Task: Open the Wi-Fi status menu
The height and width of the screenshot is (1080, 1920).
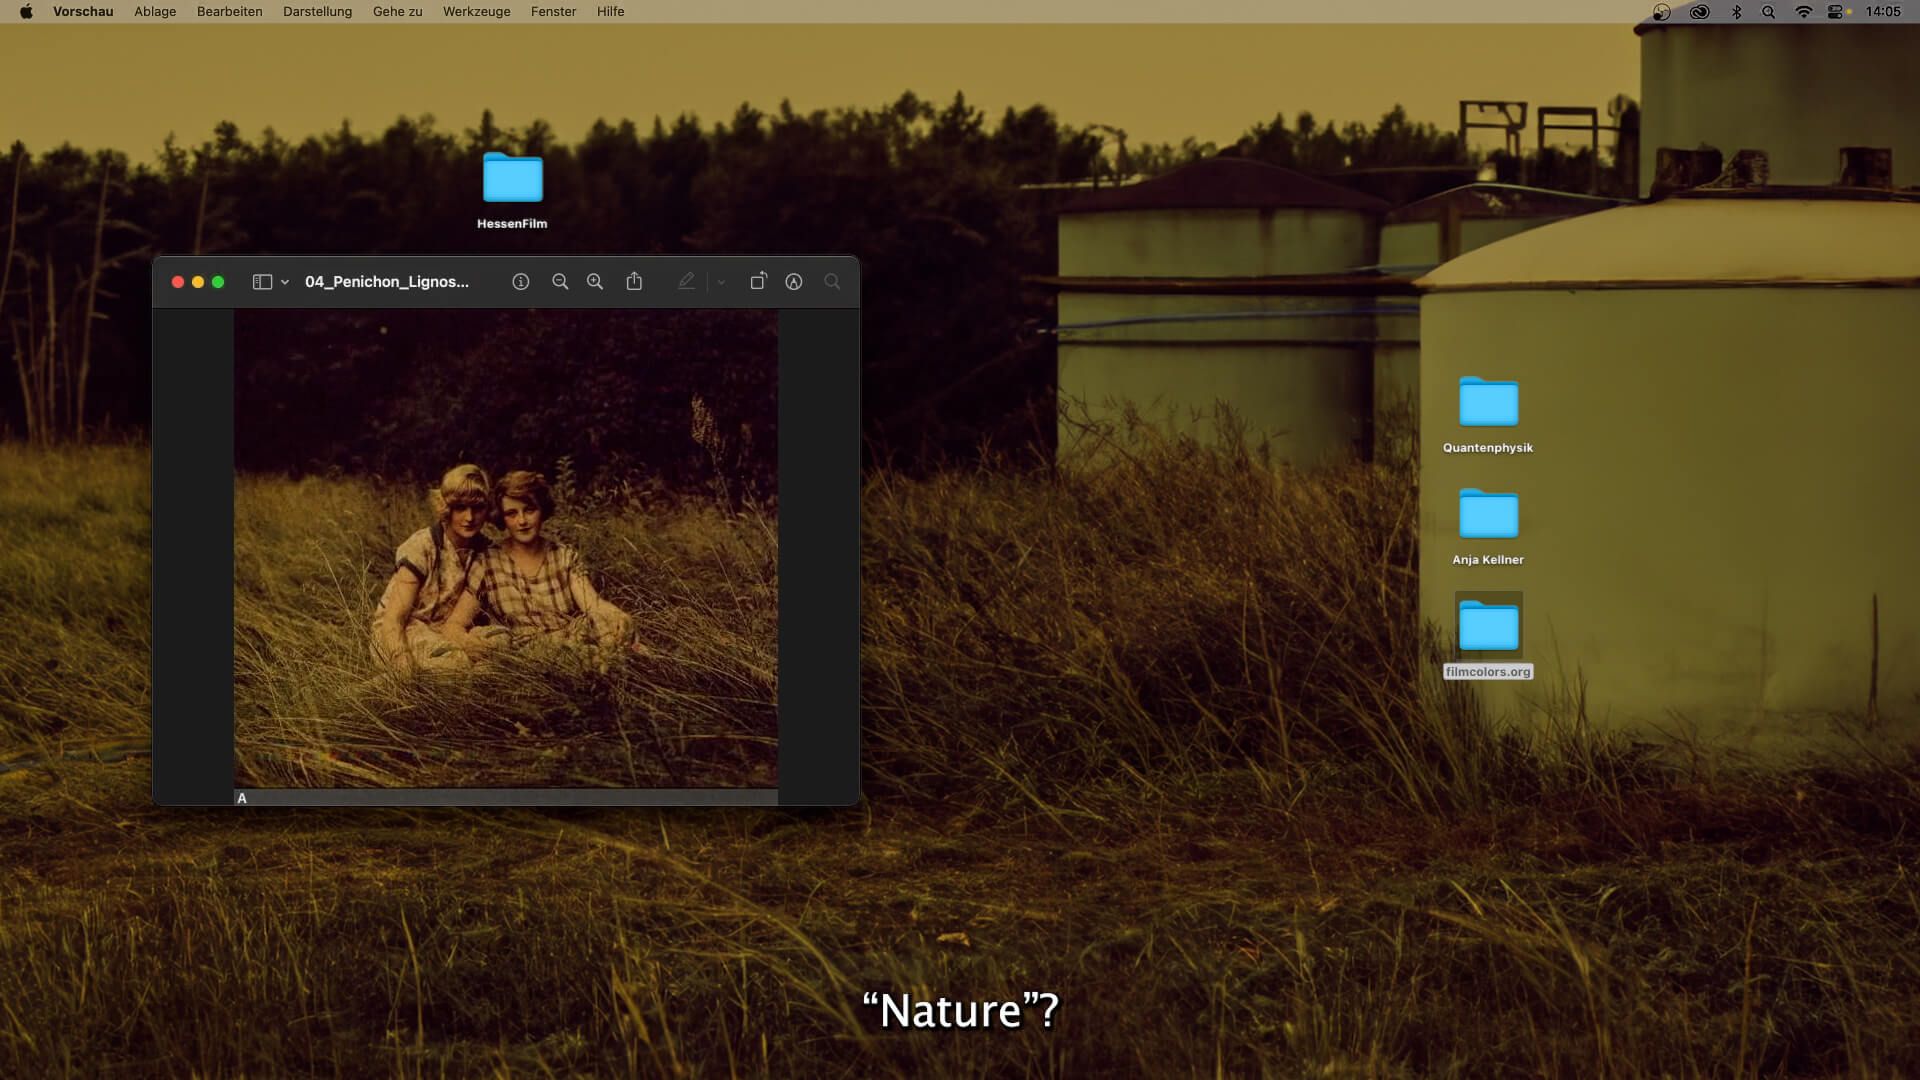Action: tap(1804, 12)
